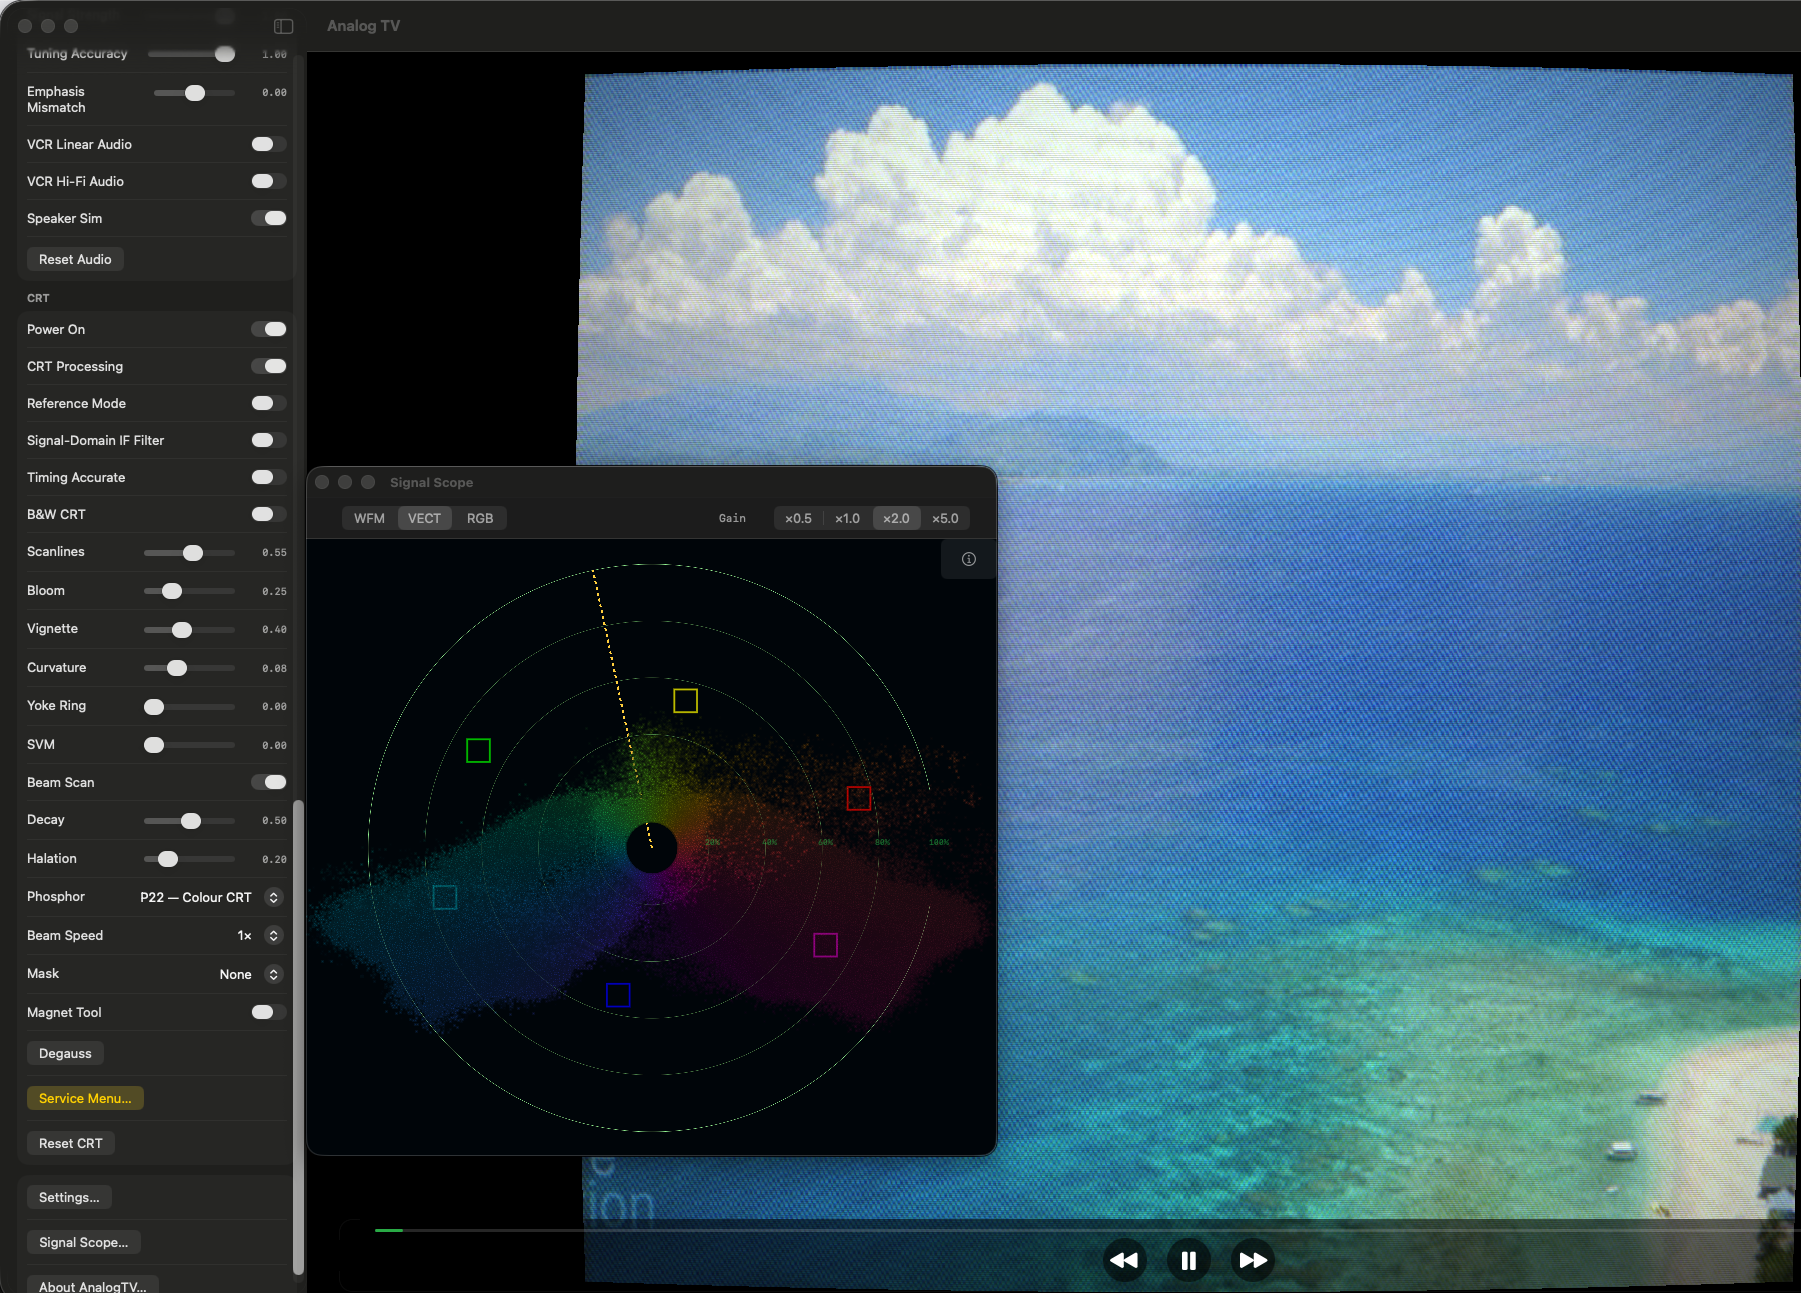Turn off the Power On switch
The width and height of the screenshot is (1801, 1293).
pos(268,329)
